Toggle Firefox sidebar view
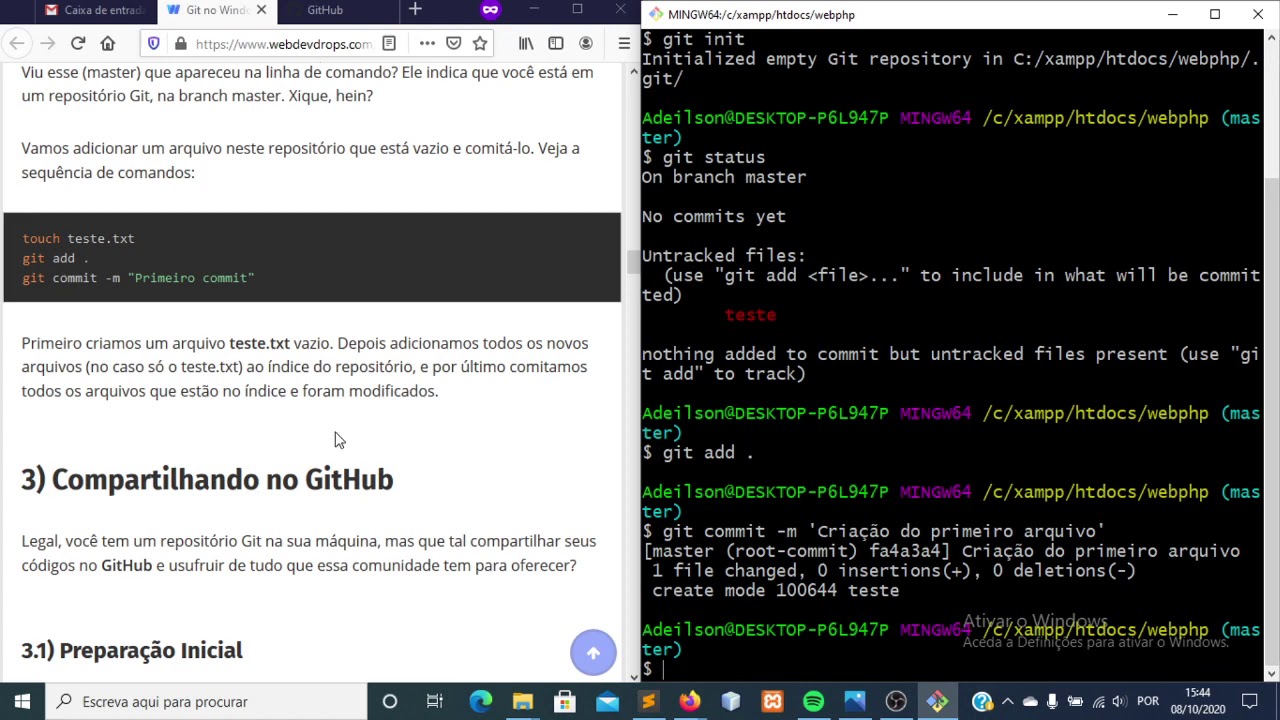The width and height of the screenshot is (1280, 720). 556,43
